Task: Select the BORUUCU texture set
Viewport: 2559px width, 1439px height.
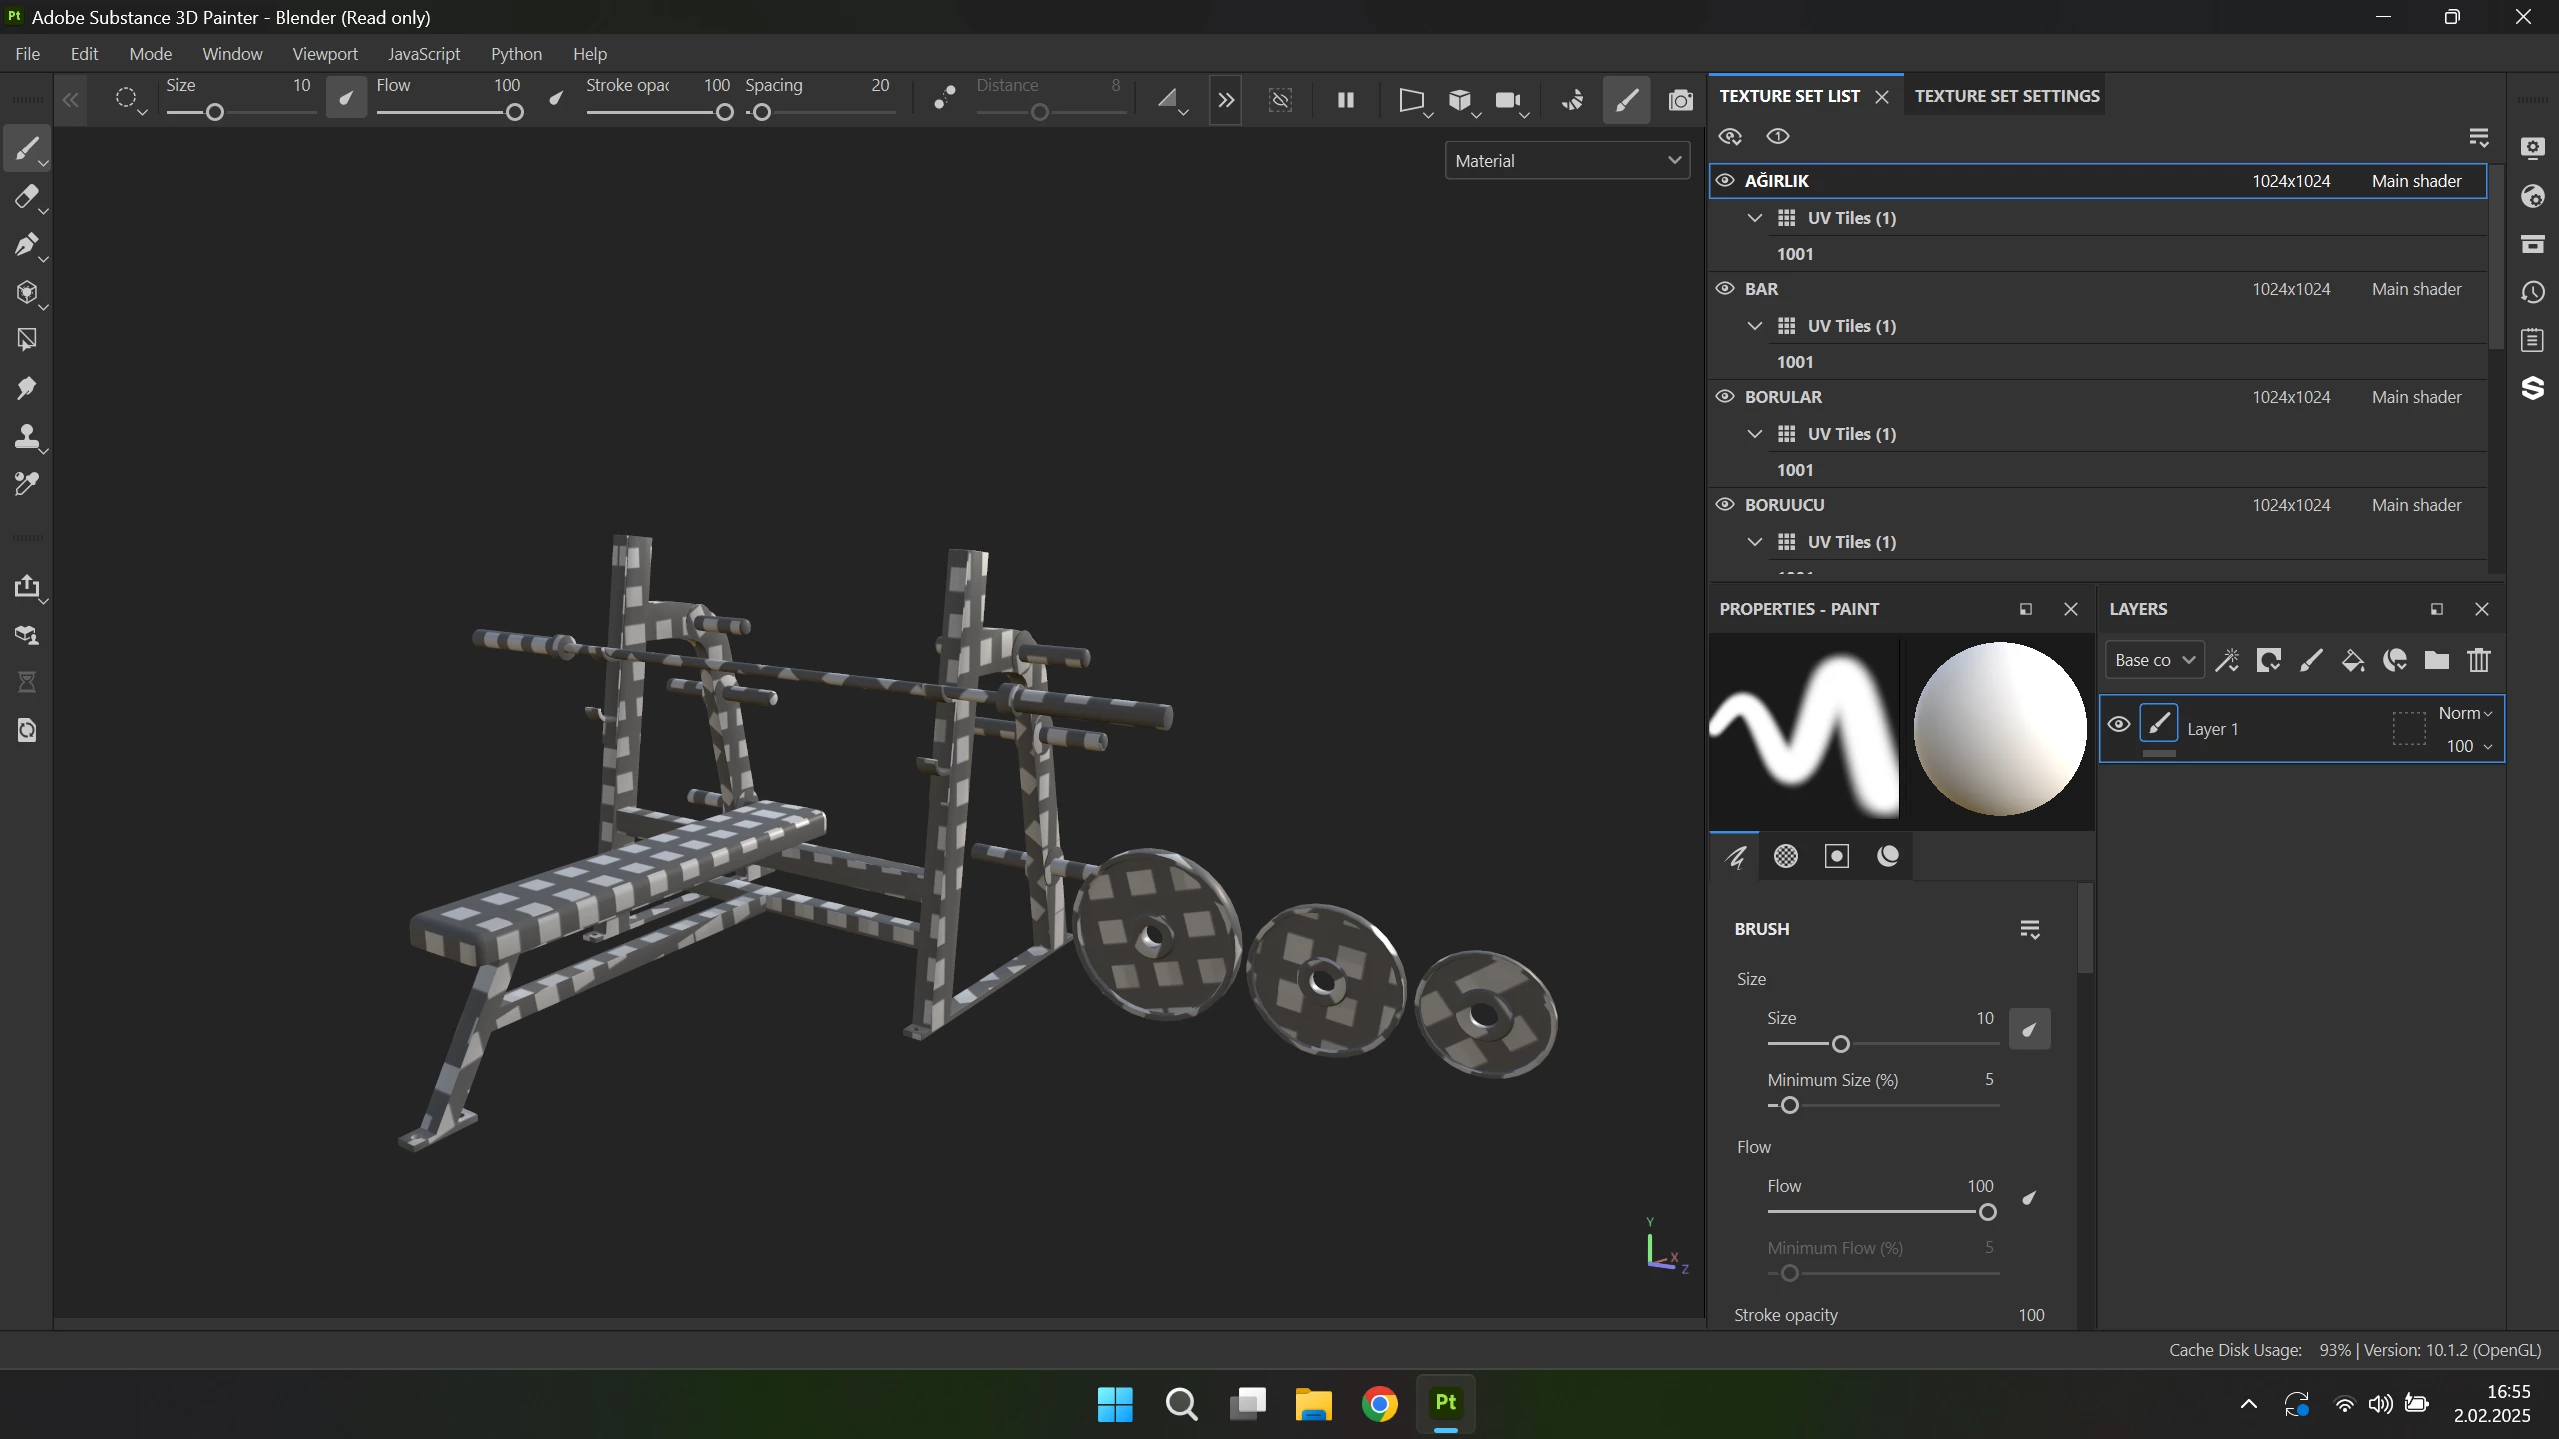Action: point(1784,505)
